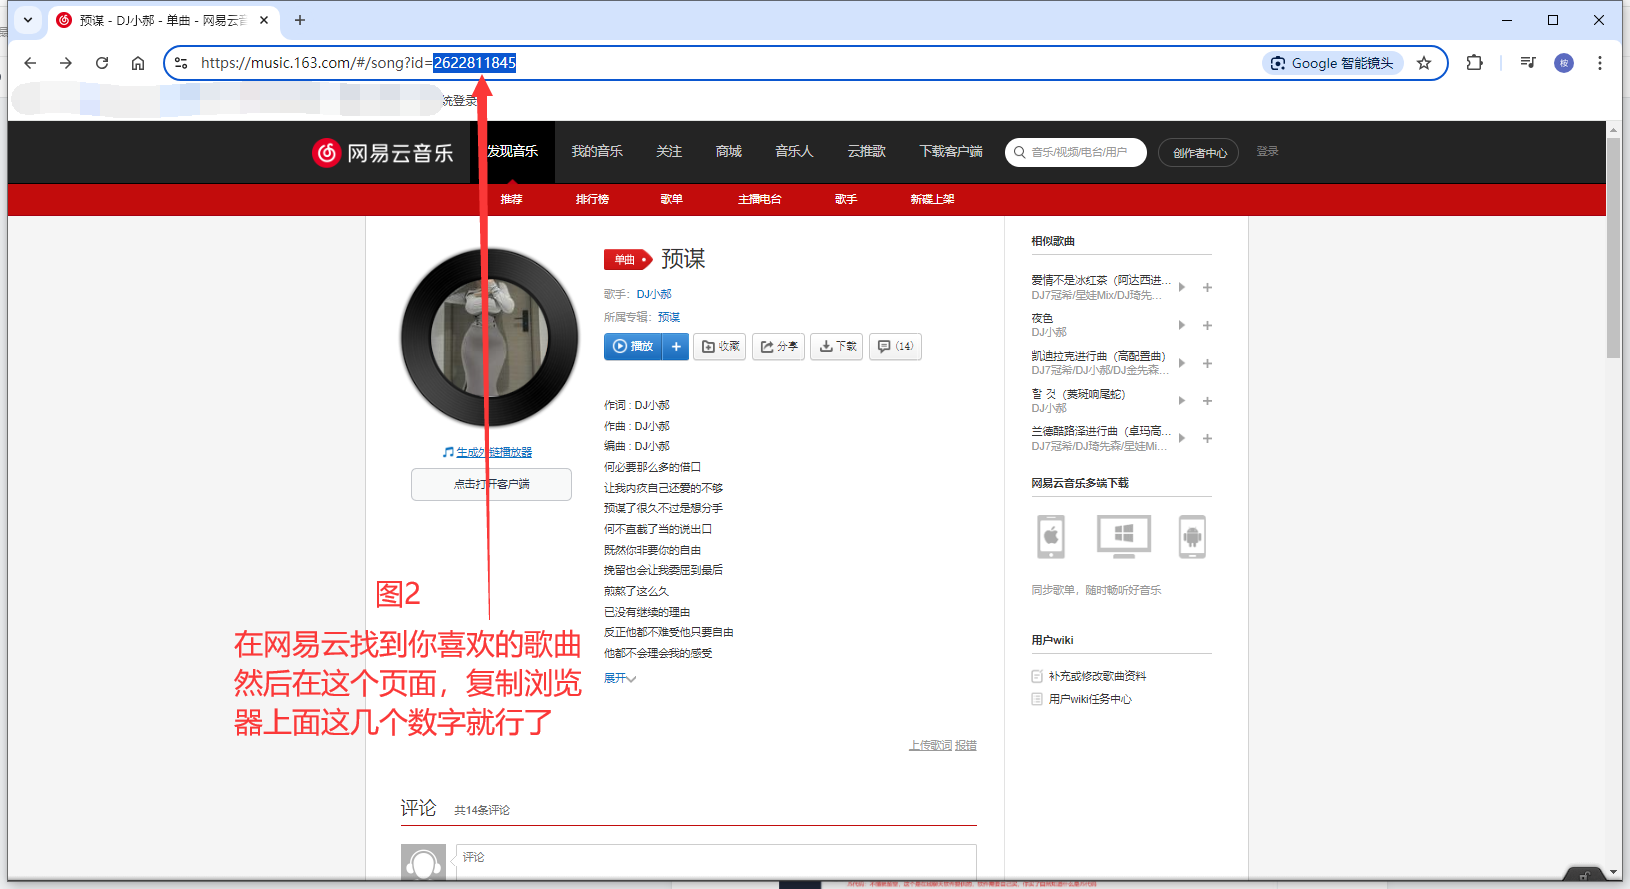Select 歌手 in the red subnav

[x=846, y=199]
